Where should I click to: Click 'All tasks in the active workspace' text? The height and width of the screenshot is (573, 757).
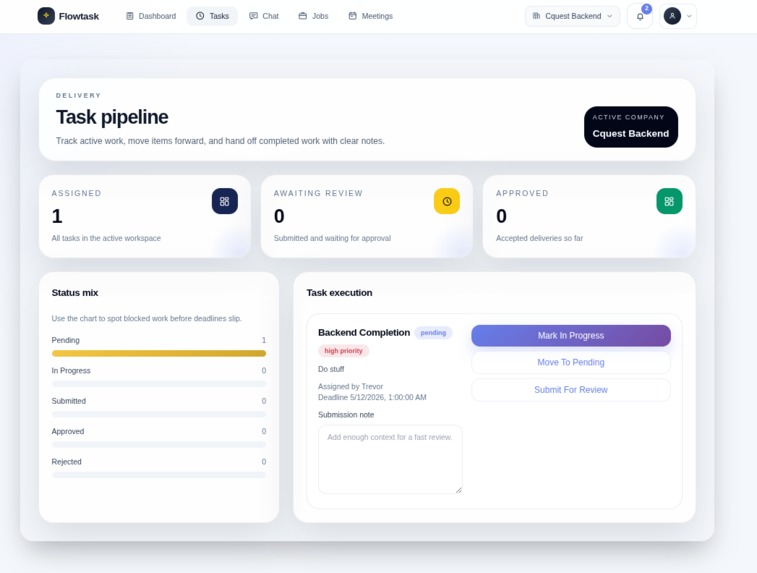[106, 238]
